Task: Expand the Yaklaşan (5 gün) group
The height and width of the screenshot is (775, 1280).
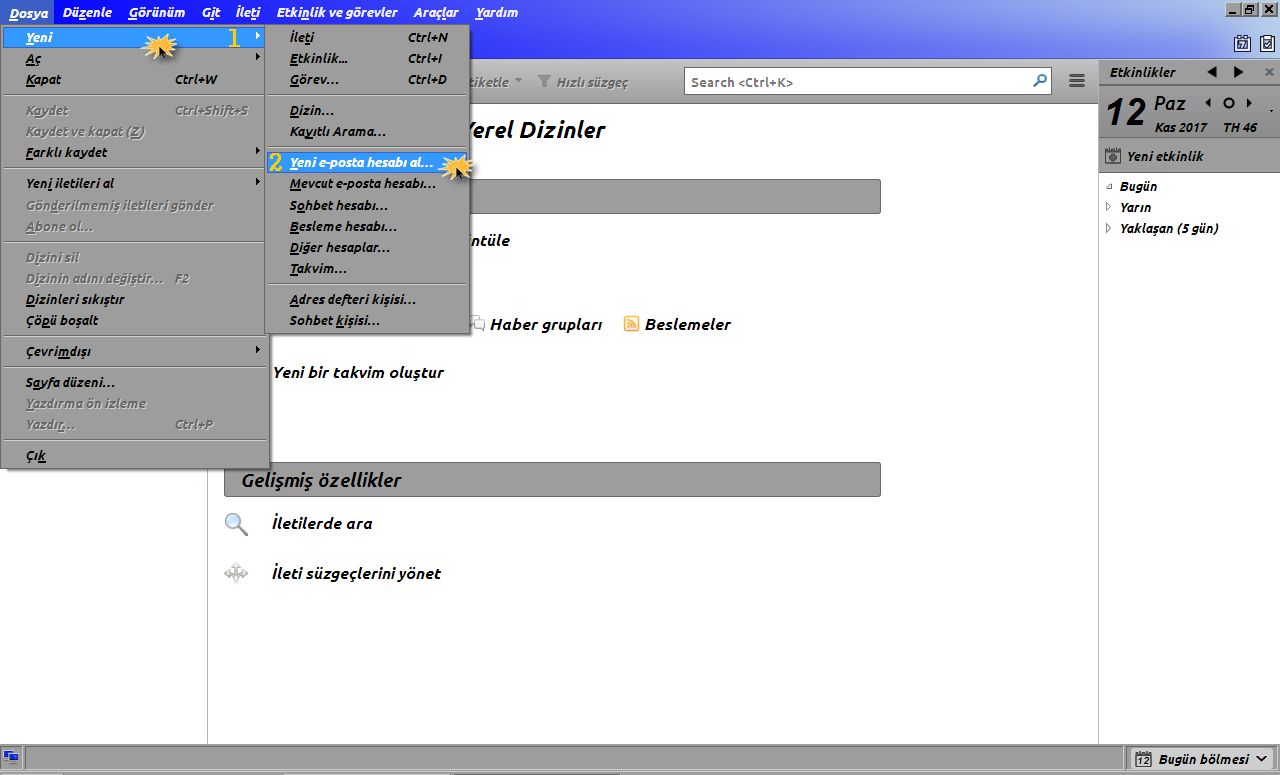Action: tap(1109, 228)
